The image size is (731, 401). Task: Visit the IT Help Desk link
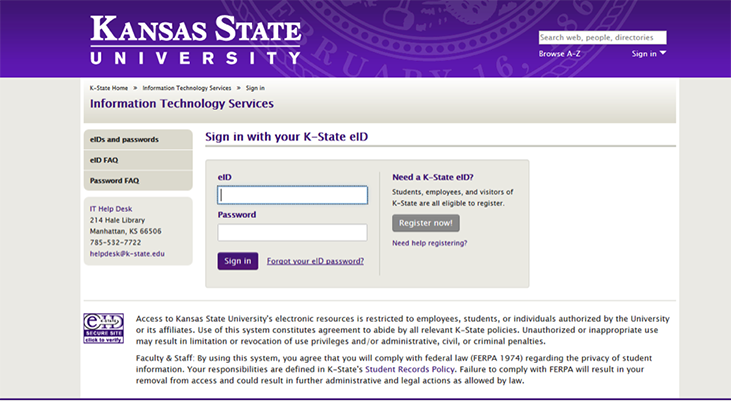click(x=111, y=209)
